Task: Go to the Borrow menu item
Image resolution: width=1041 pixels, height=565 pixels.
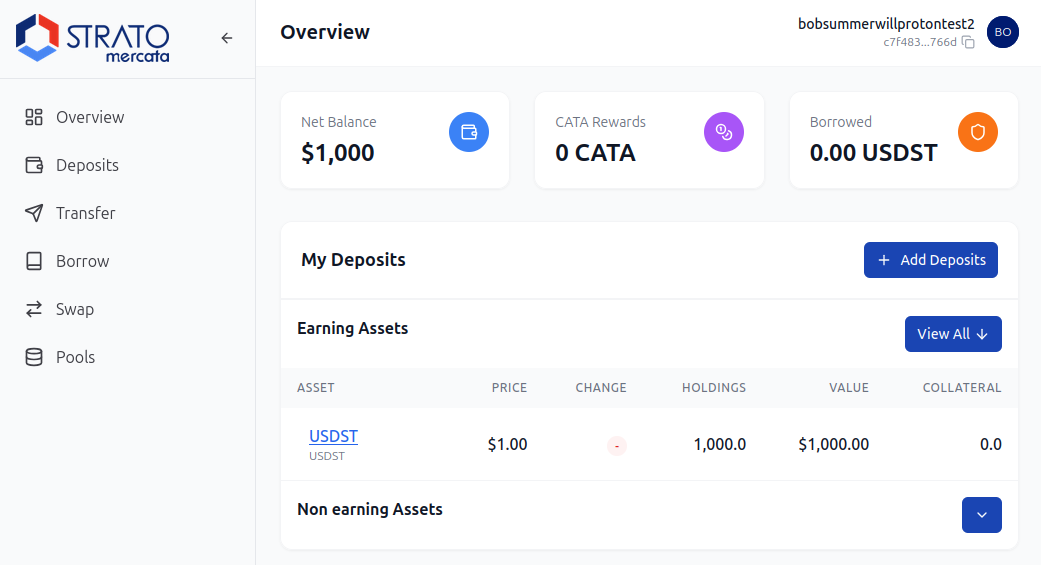Action: click(x=82, y=261)
